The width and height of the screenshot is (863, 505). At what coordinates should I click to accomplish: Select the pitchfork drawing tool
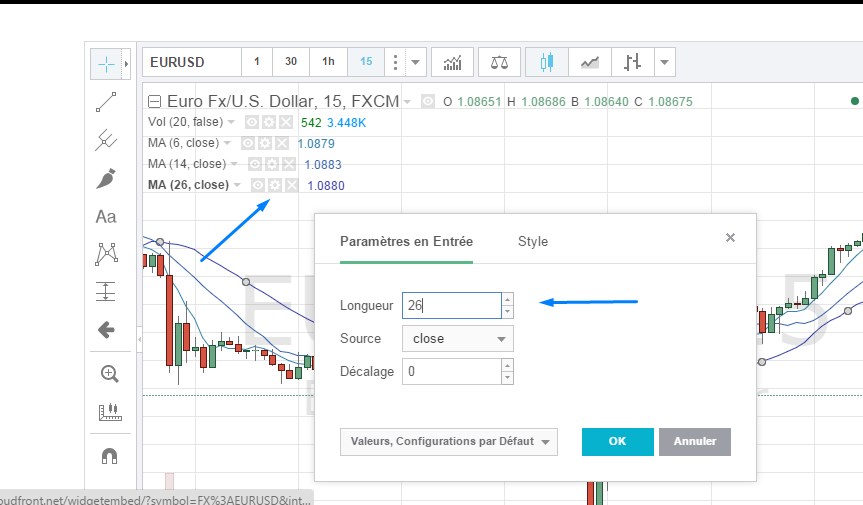pos(106,140)
